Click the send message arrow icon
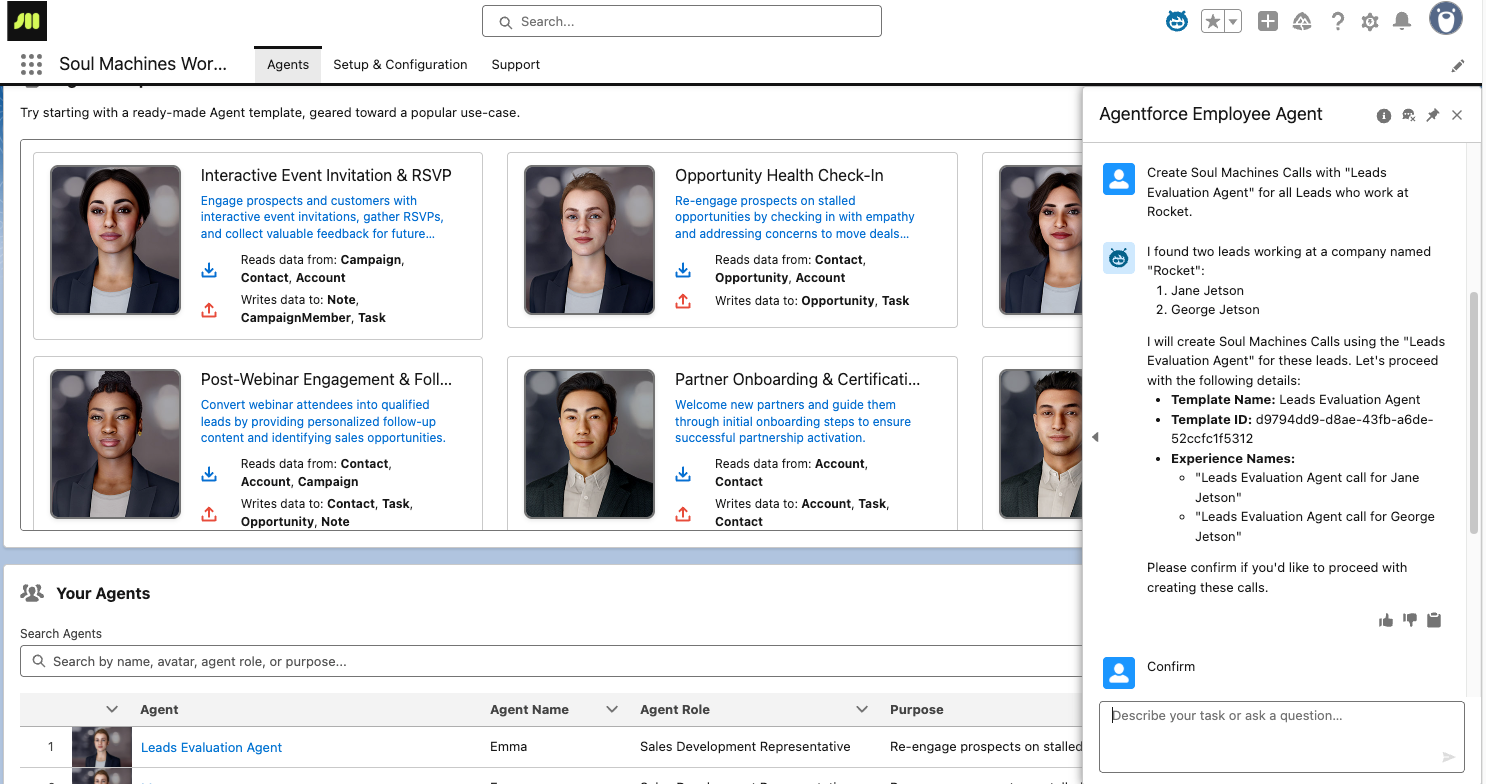 coord(1448,757)
